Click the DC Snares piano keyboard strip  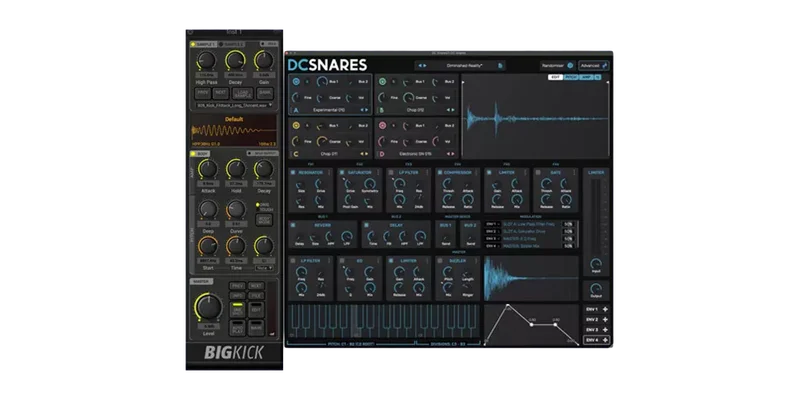click(384, 321)
